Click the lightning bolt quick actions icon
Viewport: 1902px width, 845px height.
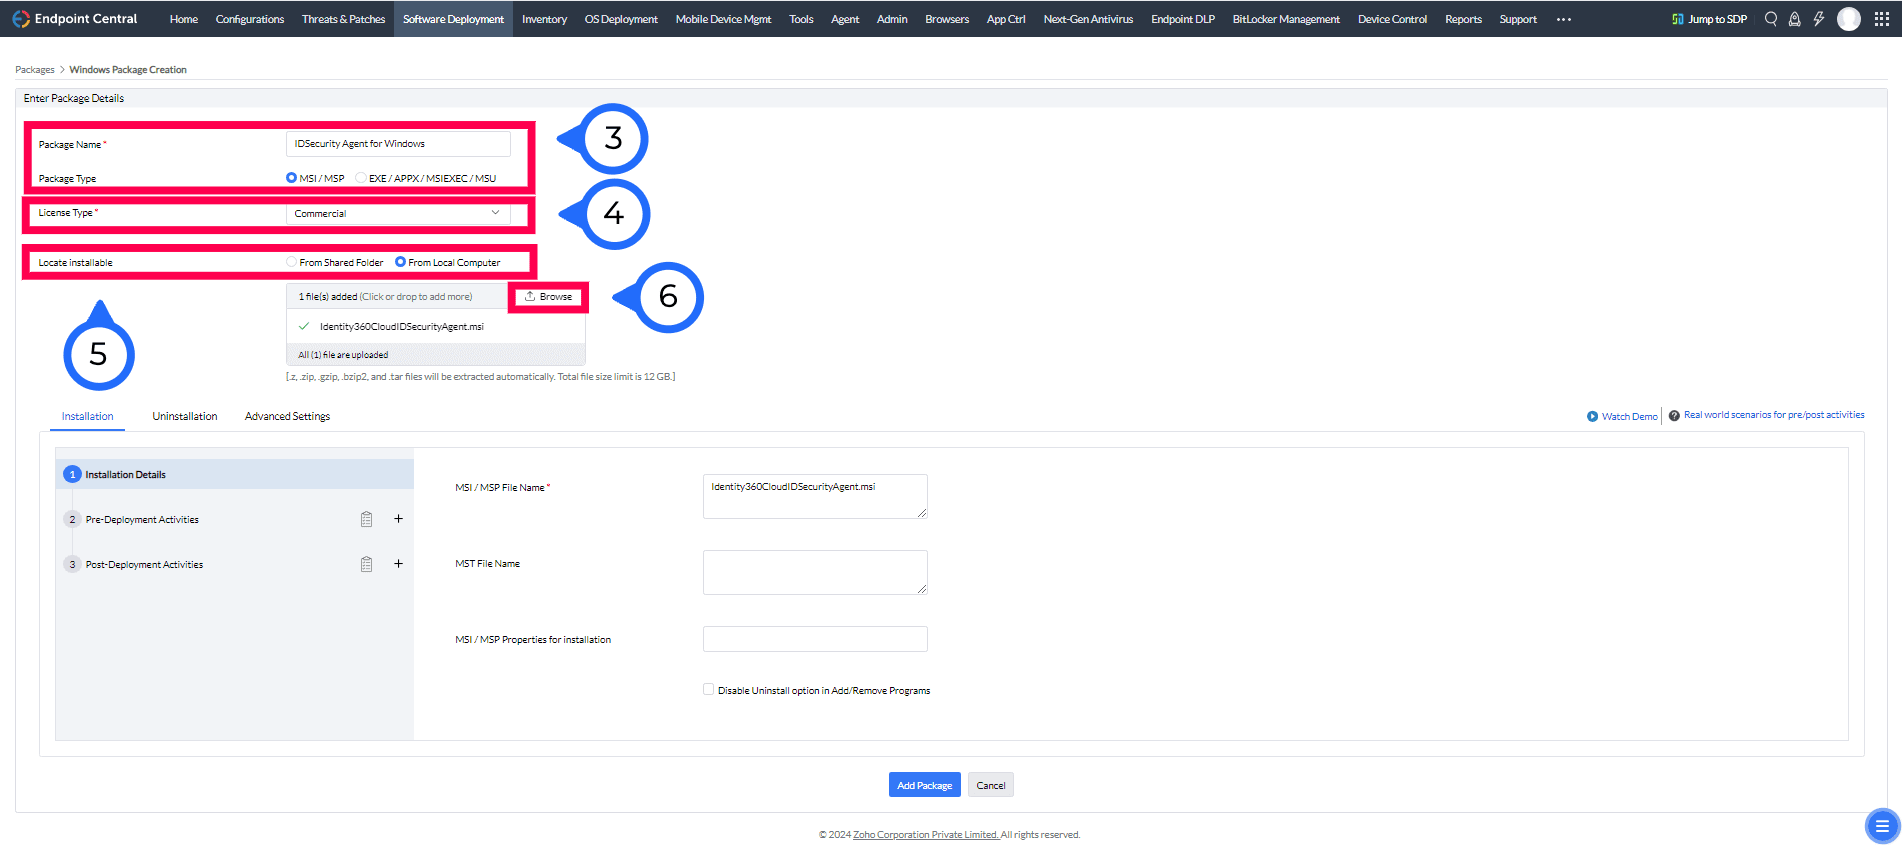[x=1819, y=19]
